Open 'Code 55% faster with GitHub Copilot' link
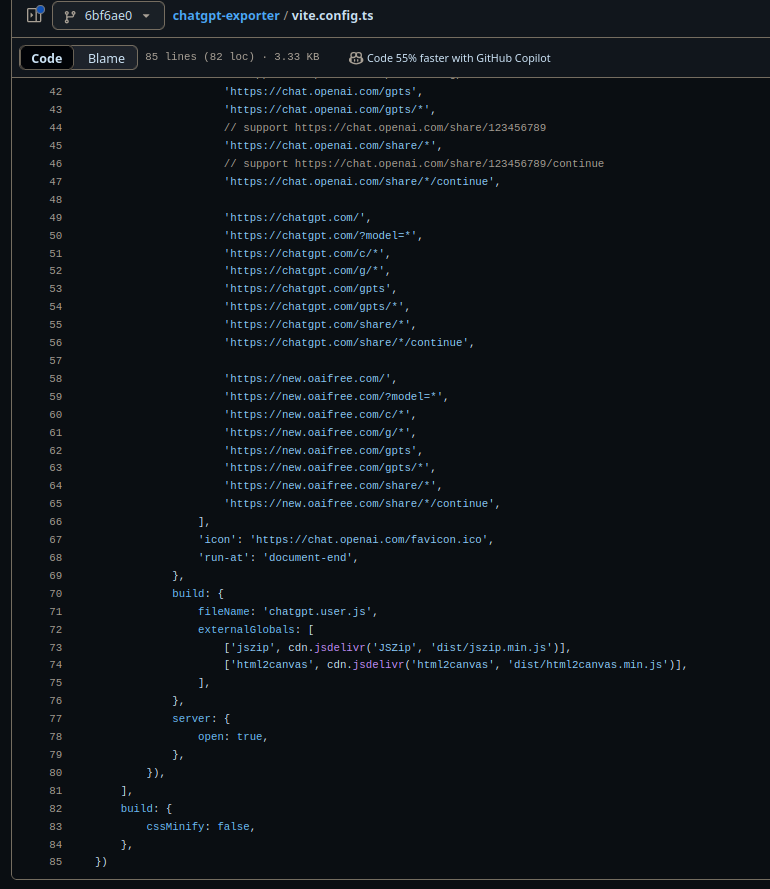 (x=458, y=58)
